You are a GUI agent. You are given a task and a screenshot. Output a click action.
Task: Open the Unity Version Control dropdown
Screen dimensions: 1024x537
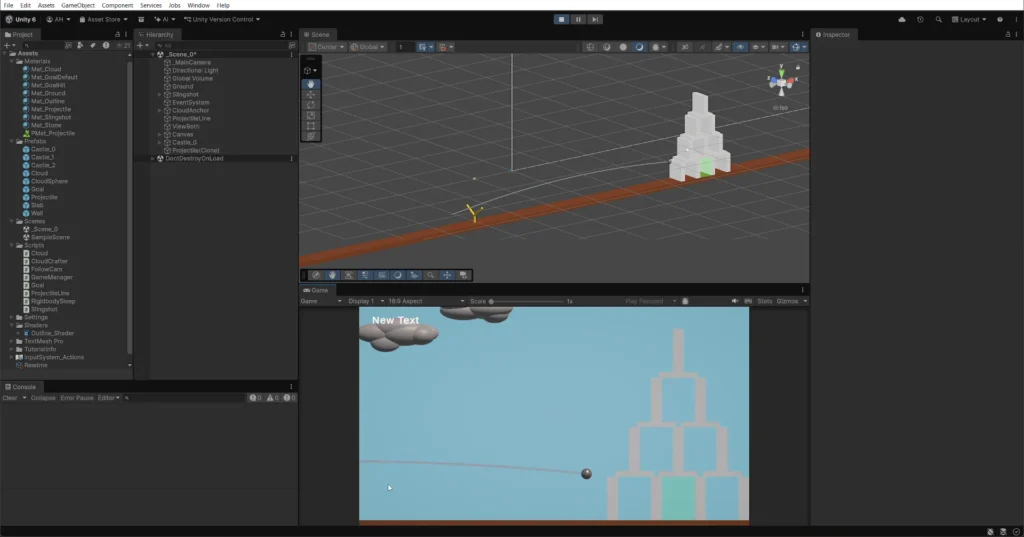(221, 20)
